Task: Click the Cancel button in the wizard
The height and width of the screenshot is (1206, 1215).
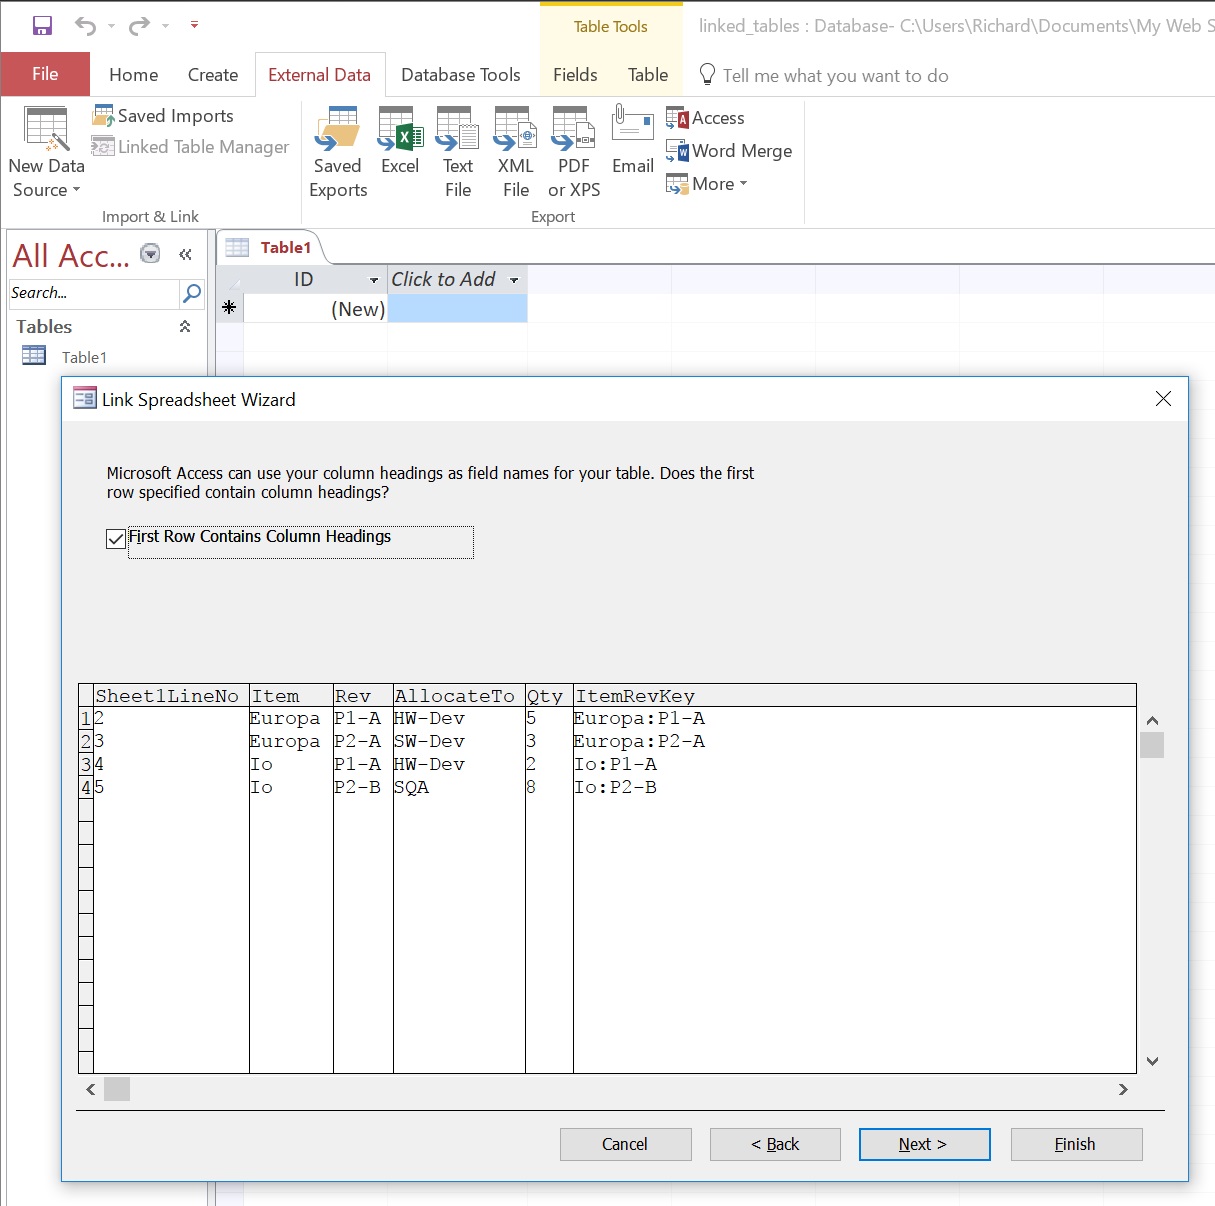Action: click(625, 1144)
